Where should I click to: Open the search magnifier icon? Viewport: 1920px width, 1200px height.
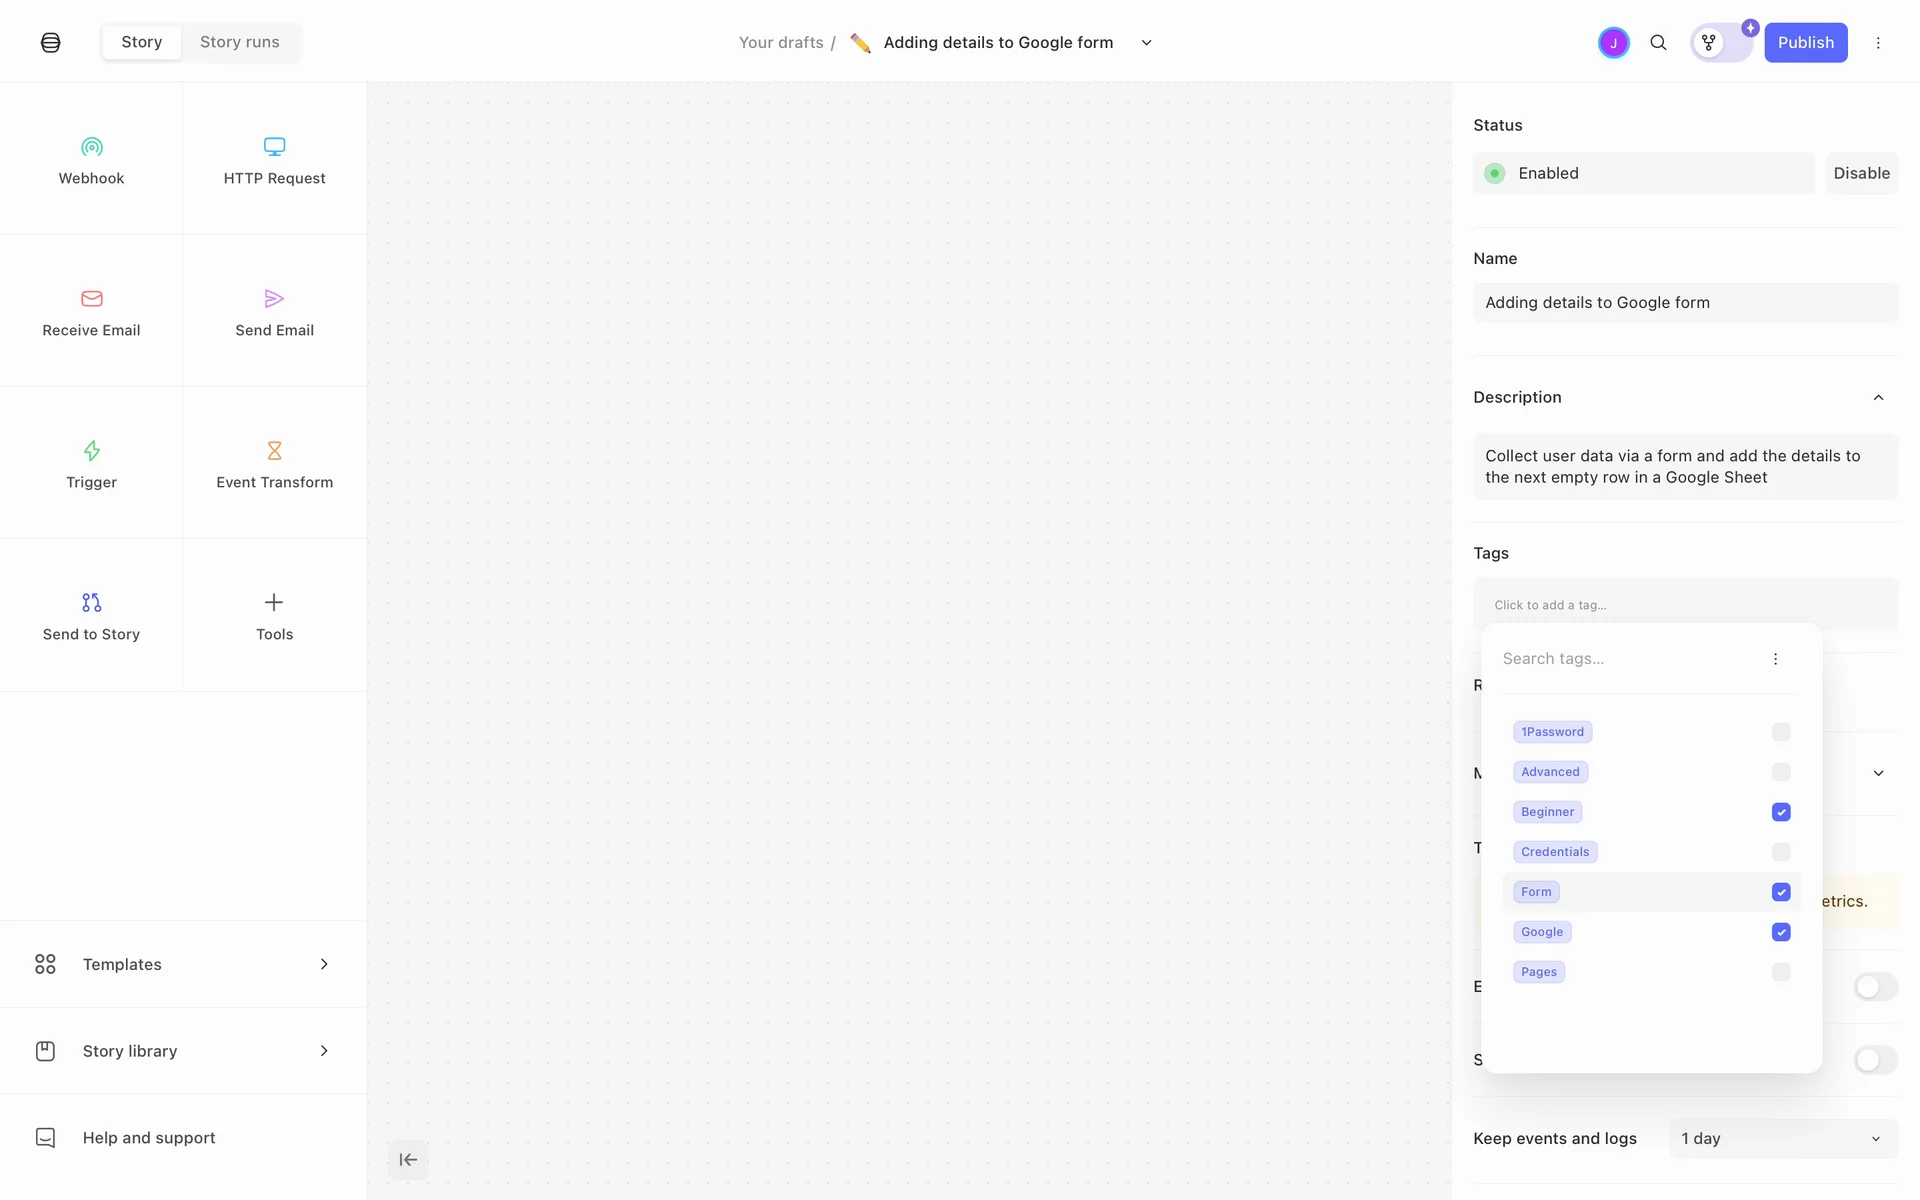[x=1658, y=43]
